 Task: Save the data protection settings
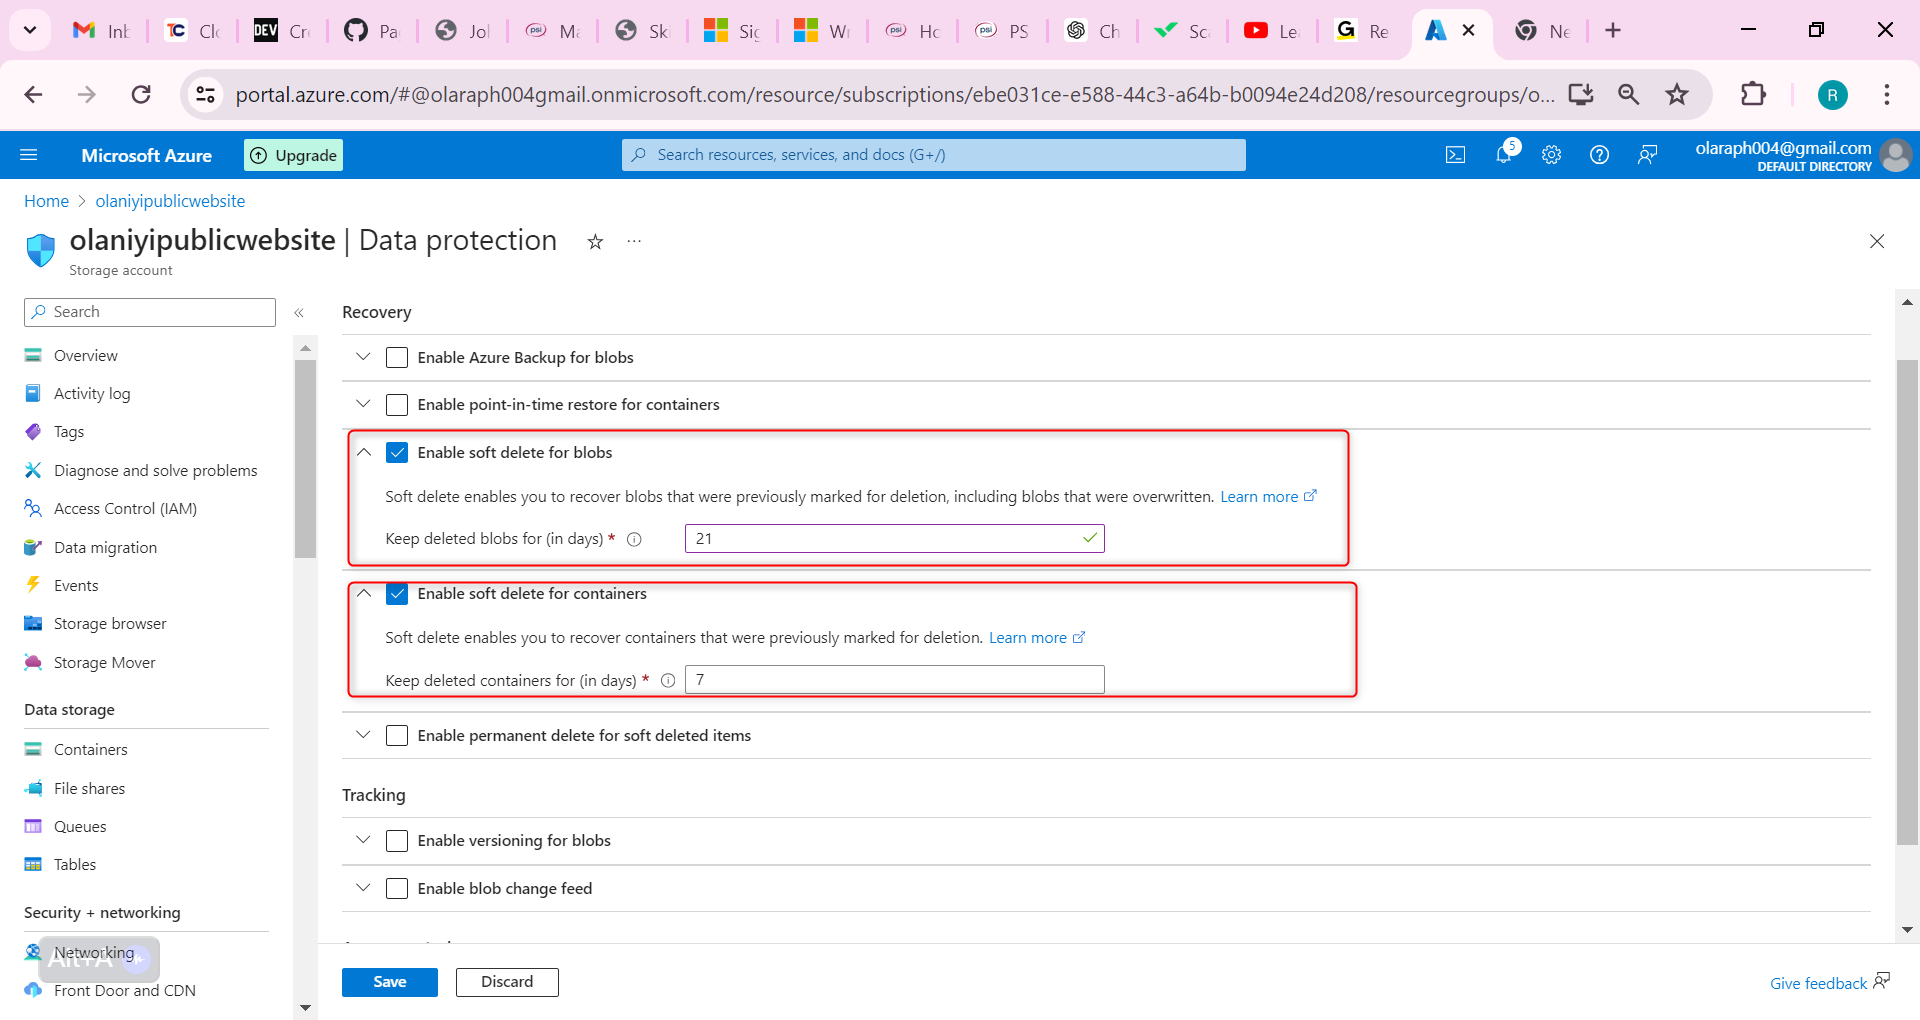[390, 982]
